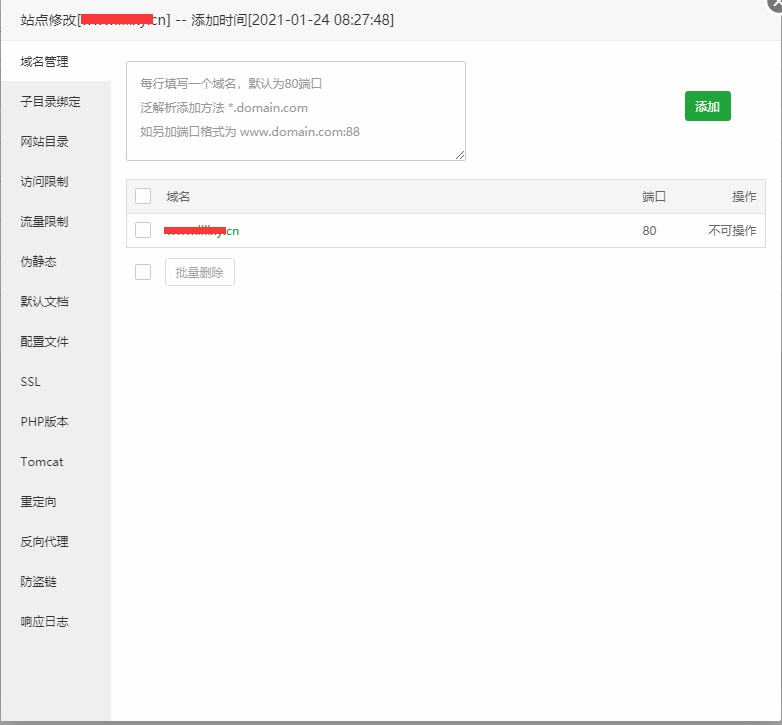782x725 pixels.
Task: Go to 默认文档 section
Action: pos(56,302)
